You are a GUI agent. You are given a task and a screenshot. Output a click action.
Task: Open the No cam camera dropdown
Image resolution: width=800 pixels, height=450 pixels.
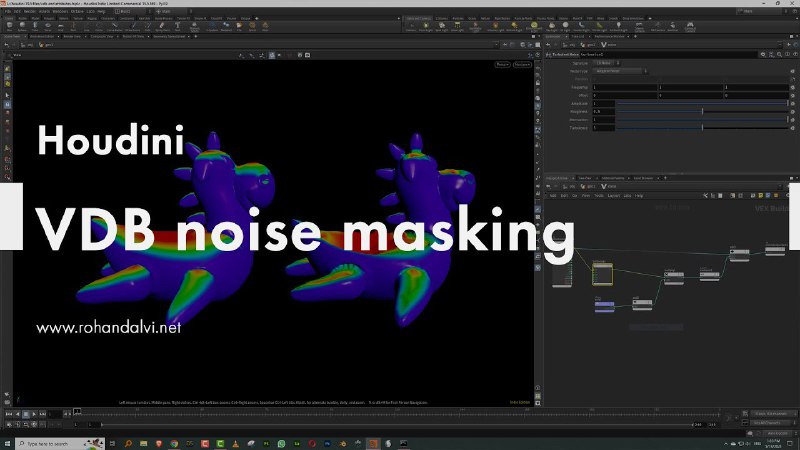point(522,65)
